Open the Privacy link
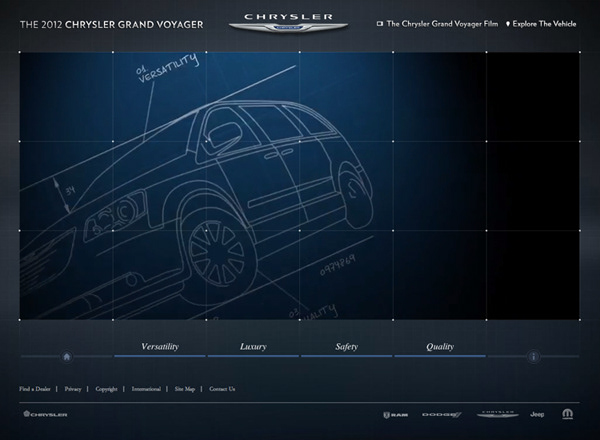 click(x=73, y=389)
